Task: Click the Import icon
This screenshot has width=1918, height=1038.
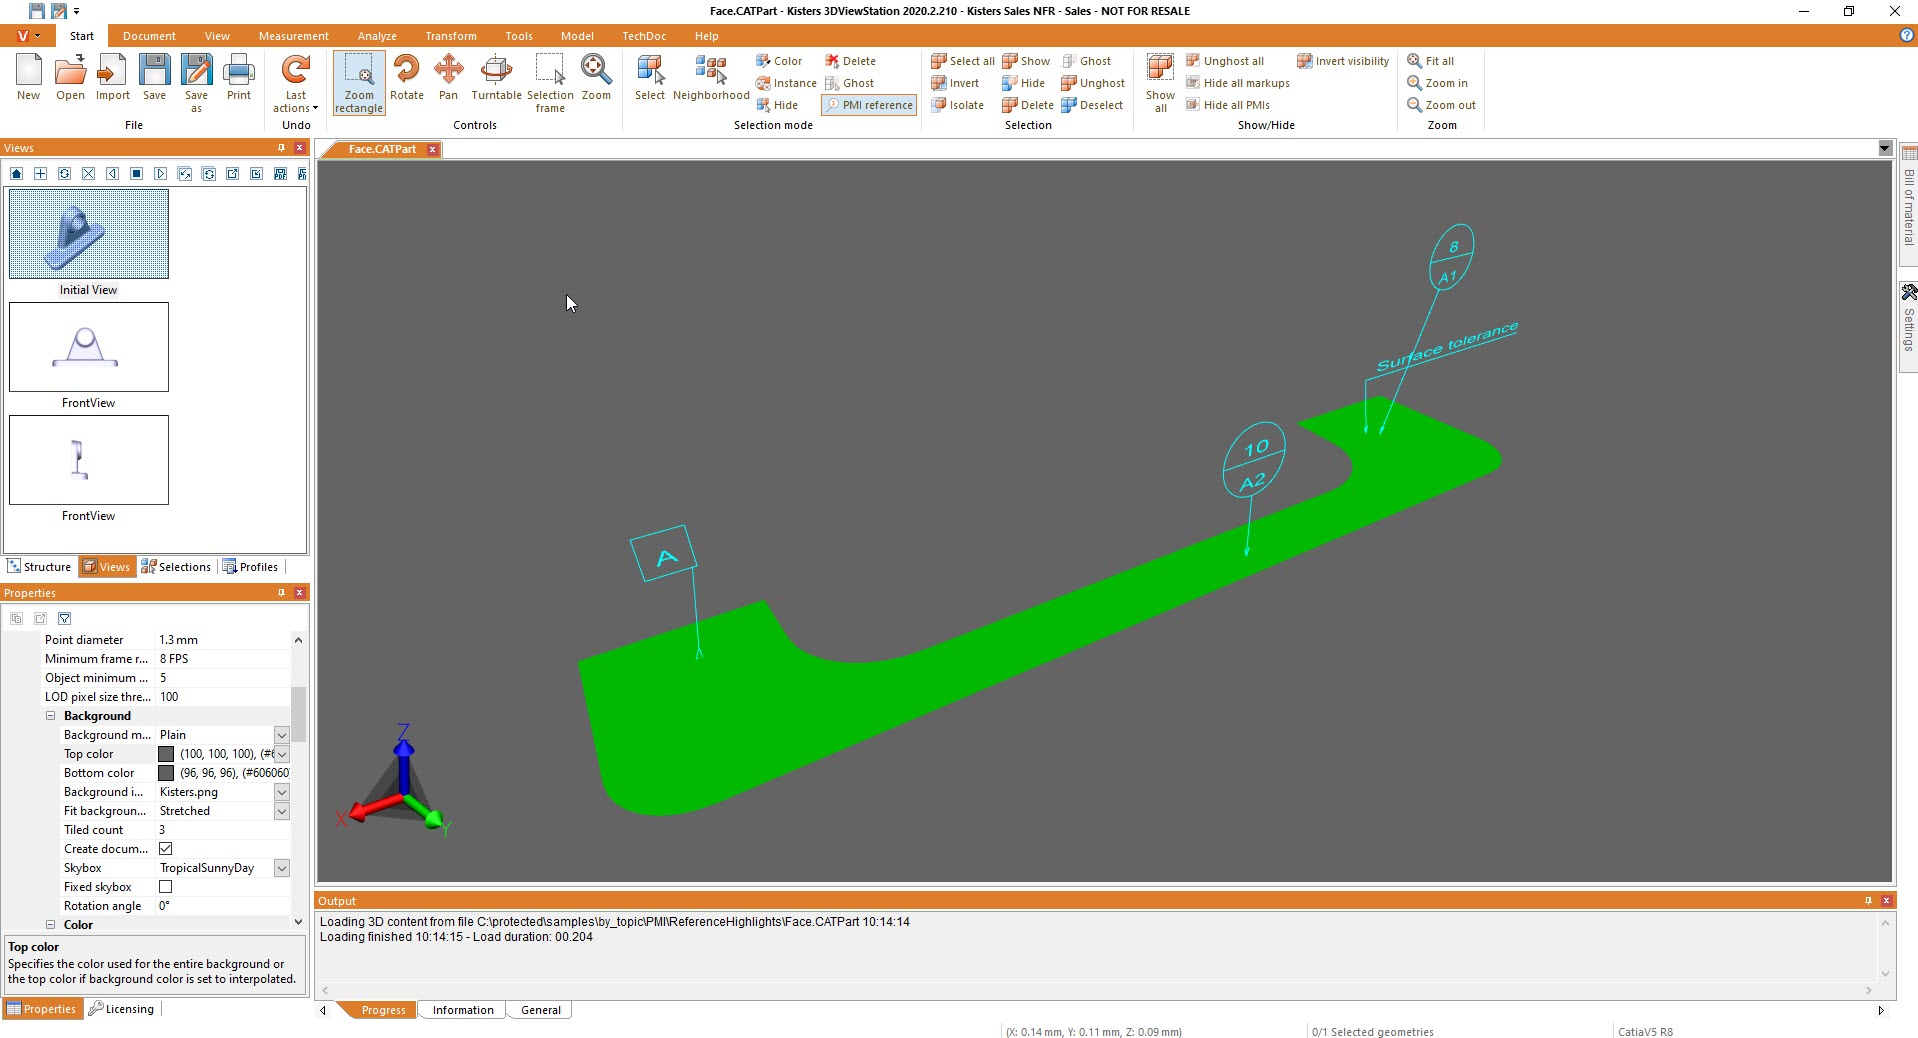Action: [x=112, y=78]
